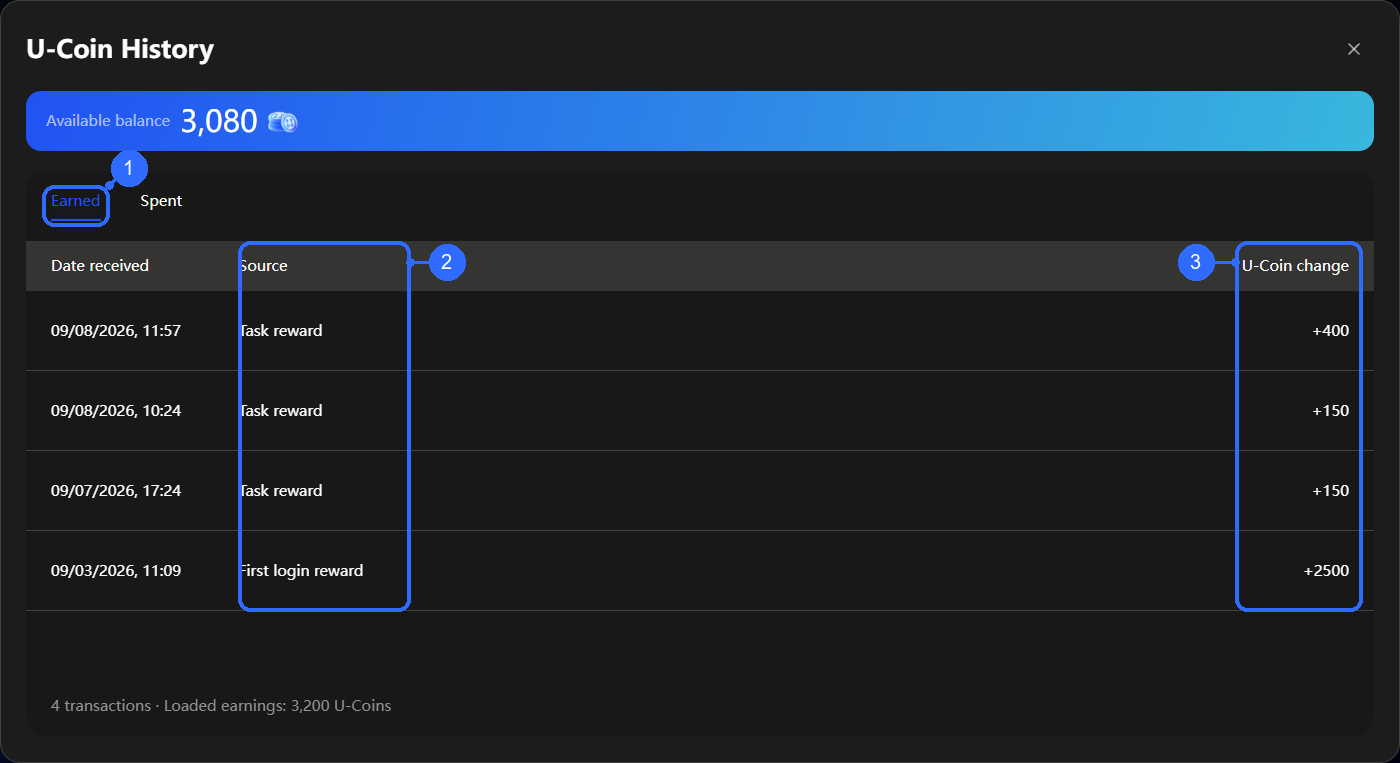Select the date 09/08/2026, 11:57
1400x763 pixels.
[116, 331]
